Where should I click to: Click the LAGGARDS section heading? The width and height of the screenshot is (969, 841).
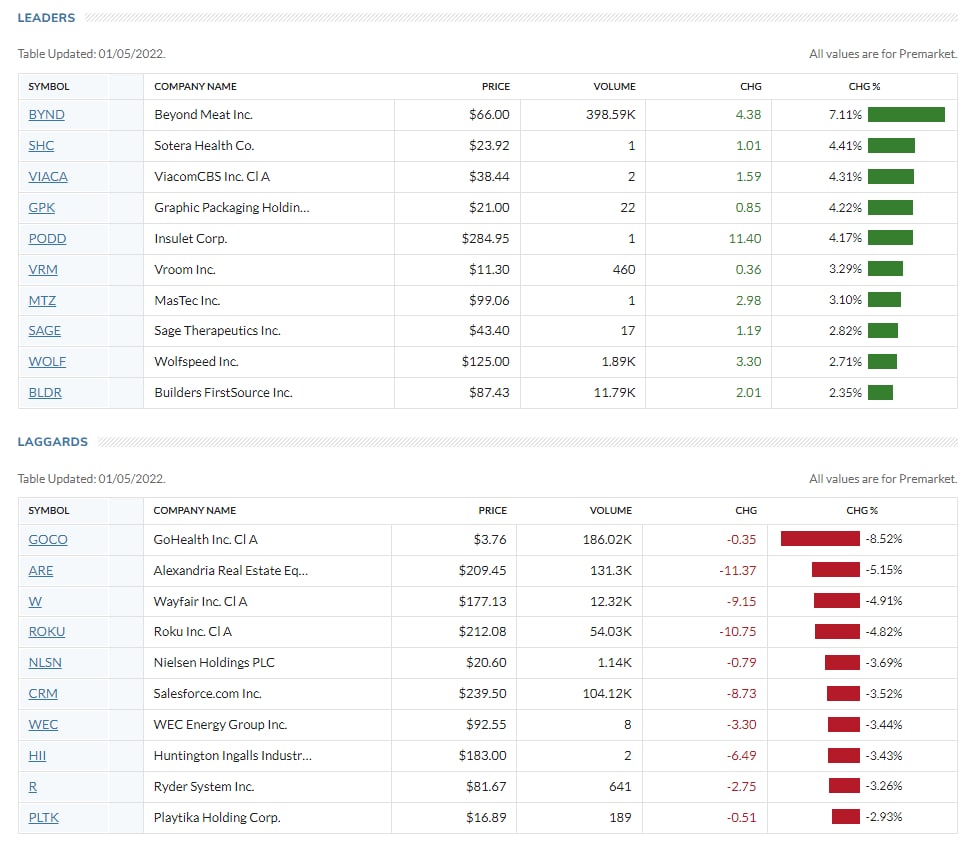point(53,442)
